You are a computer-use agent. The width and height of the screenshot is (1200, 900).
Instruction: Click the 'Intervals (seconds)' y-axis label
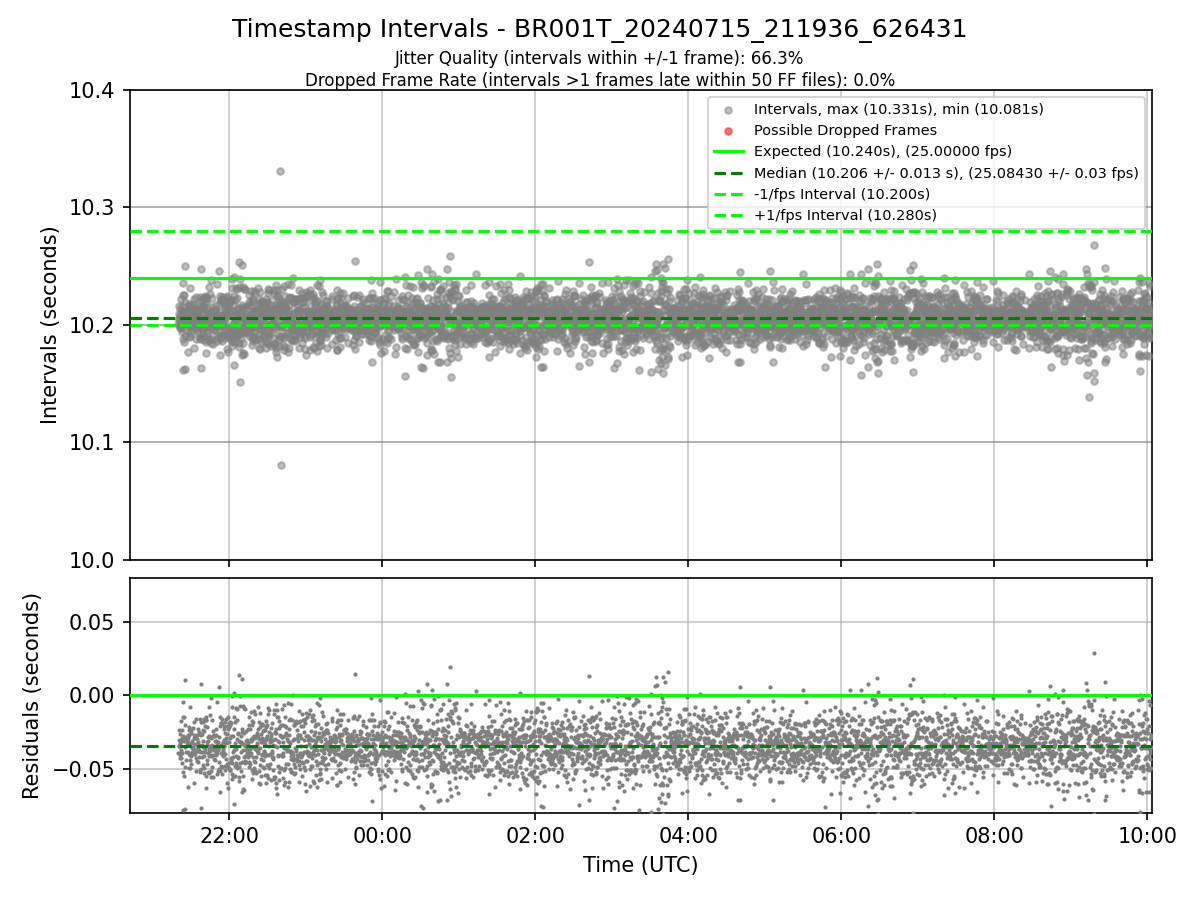tap(50, 325)
